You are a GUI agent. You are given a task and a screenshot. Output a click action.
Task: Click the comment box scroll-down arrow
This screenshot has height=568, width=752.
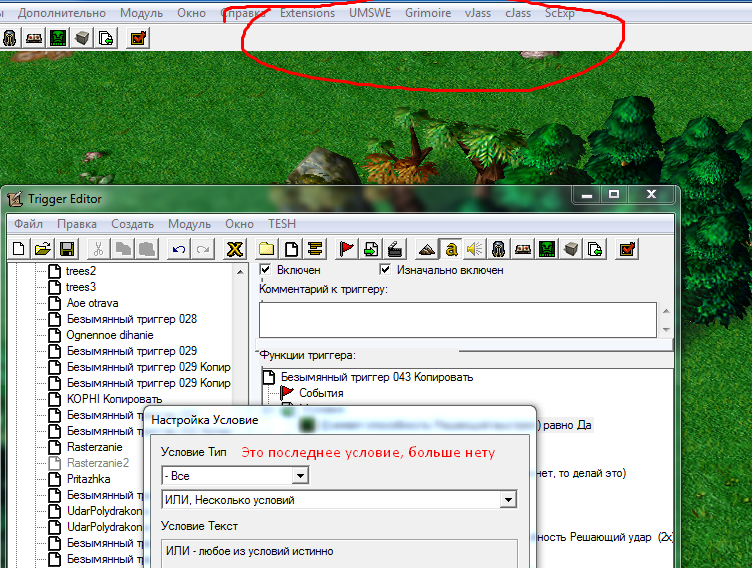(666, 330)
